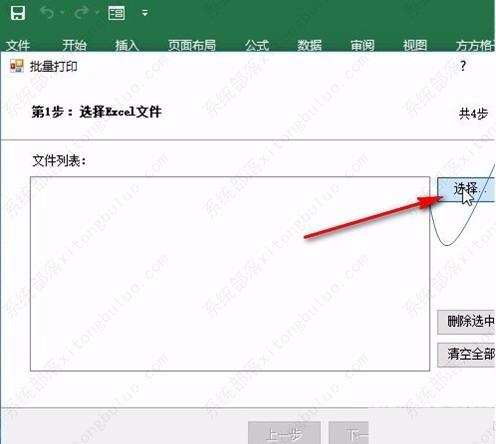The height and width of the screenshot is (444, 496).
Task: Switch to the 插入 ribbon tab
Action: [127, 45]
